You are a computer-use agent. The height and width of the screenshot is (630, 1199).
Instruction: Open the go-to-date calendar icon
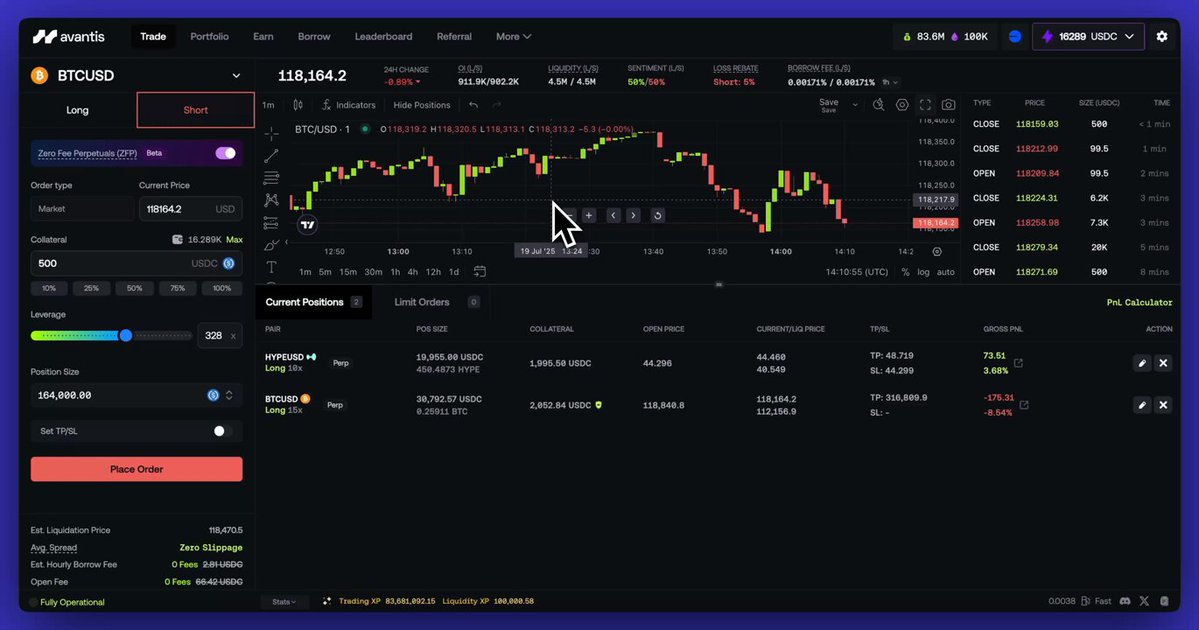pos(479,271)
